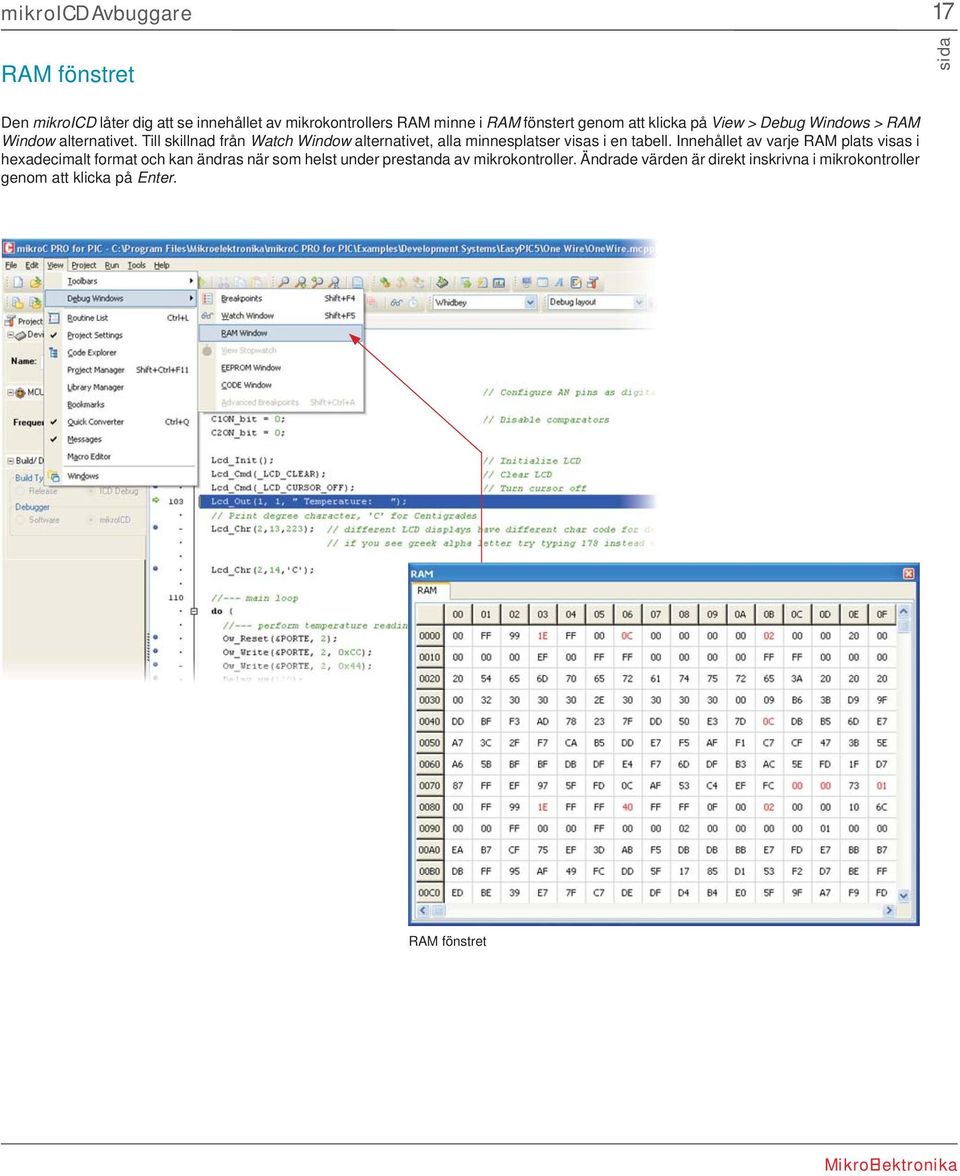Select Project Manager in View menu

120,370
